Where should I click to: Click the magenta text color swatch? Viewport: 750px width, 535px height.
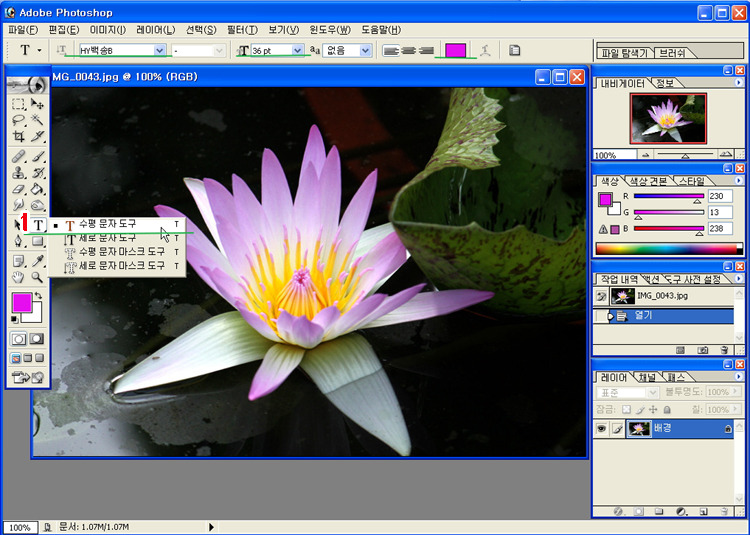coord(455,50)
